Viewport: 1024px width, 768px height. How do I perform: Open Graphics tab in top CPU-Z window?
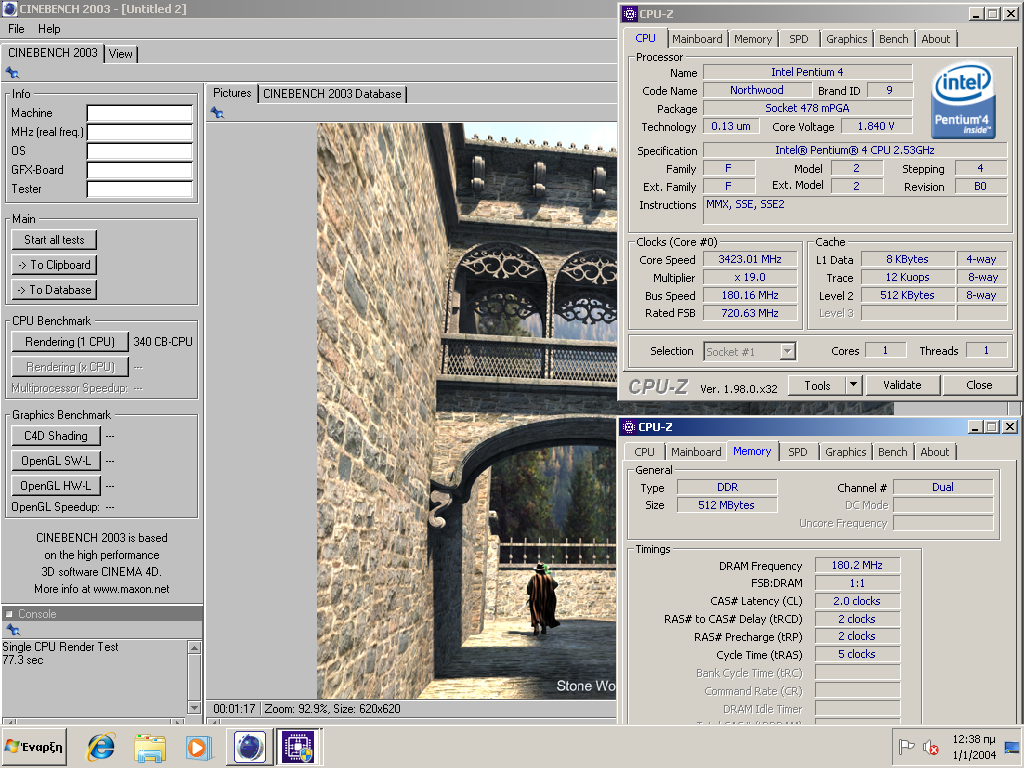pos(846,39)
